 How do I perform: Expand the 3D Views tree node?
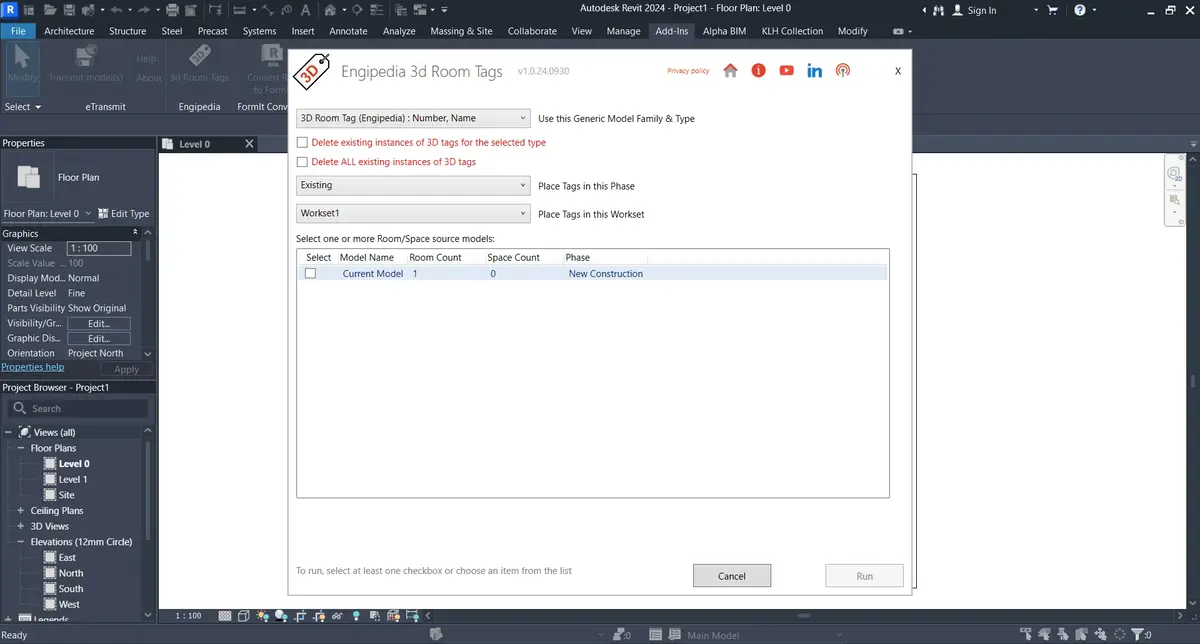(x=20, y=526)
